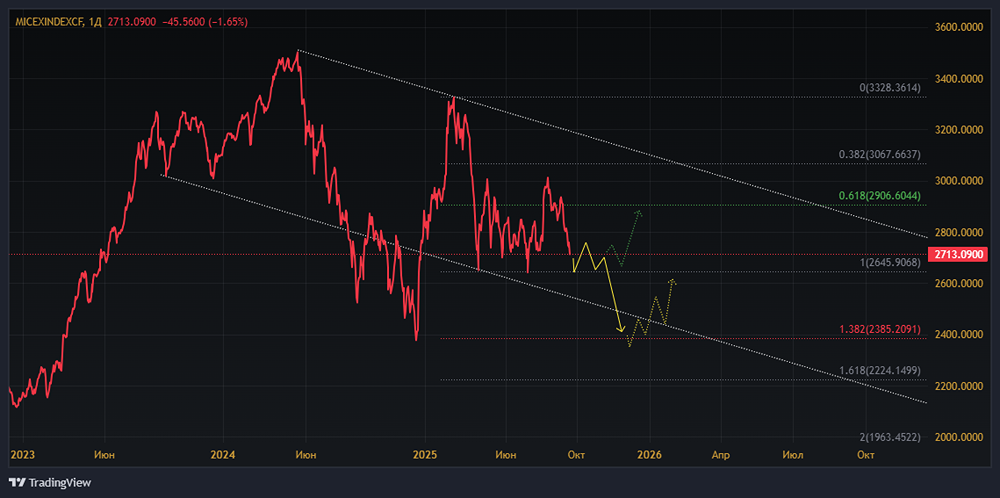Click the 2800.0000 price axis label

pyautogui.click(x=957, y=233)
